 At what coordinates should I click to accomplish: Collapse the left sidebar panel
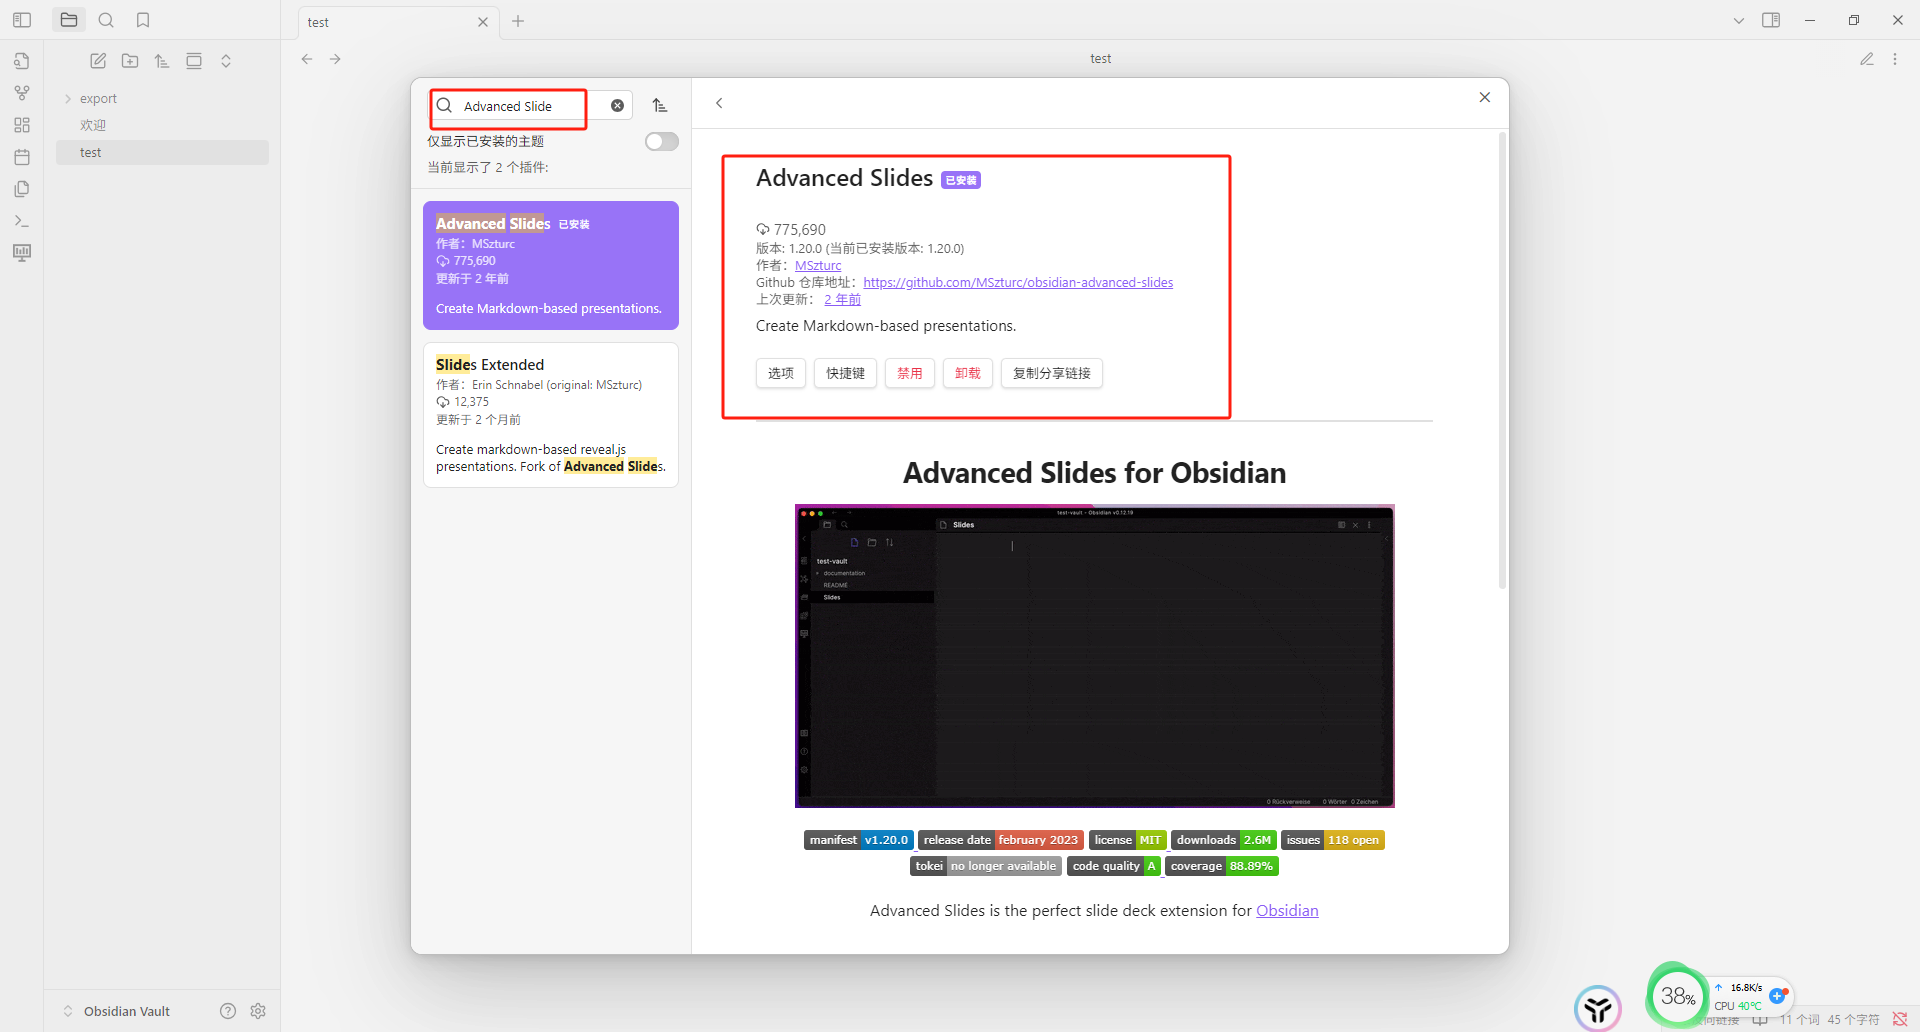pos(21,19)
